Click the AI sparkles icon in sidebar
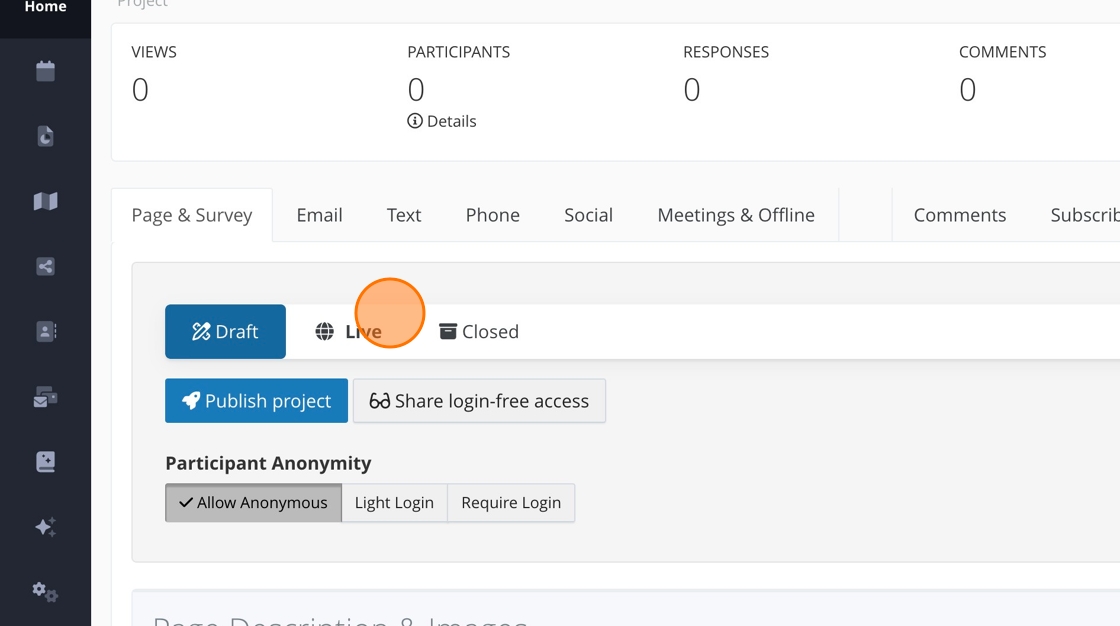Viewport: 1120px width, 626px height. point(45,527)
